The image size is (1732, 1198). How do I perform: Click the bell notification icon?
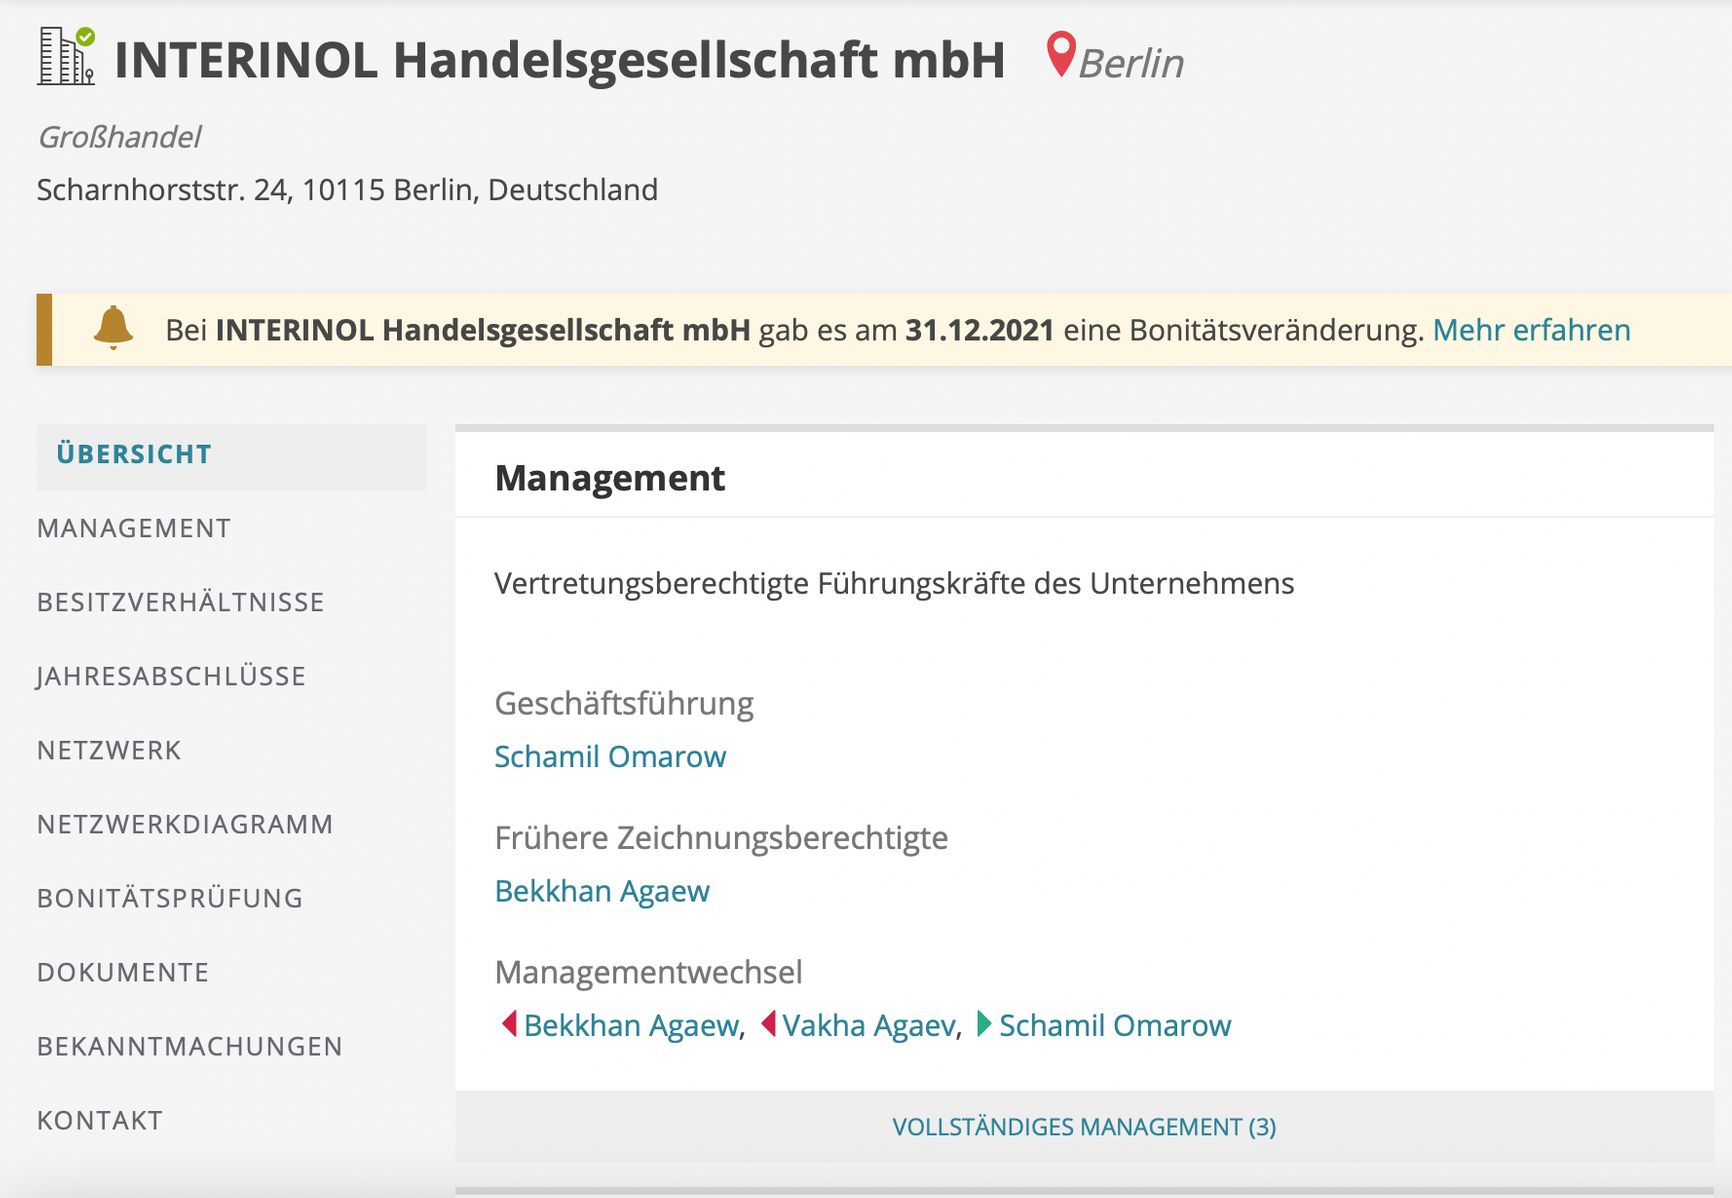113,328
